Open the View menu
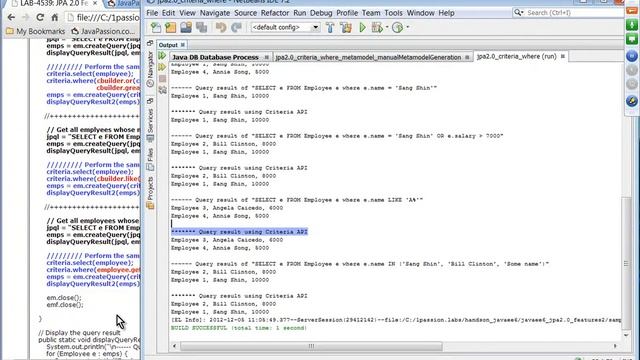 click(187, 13)
